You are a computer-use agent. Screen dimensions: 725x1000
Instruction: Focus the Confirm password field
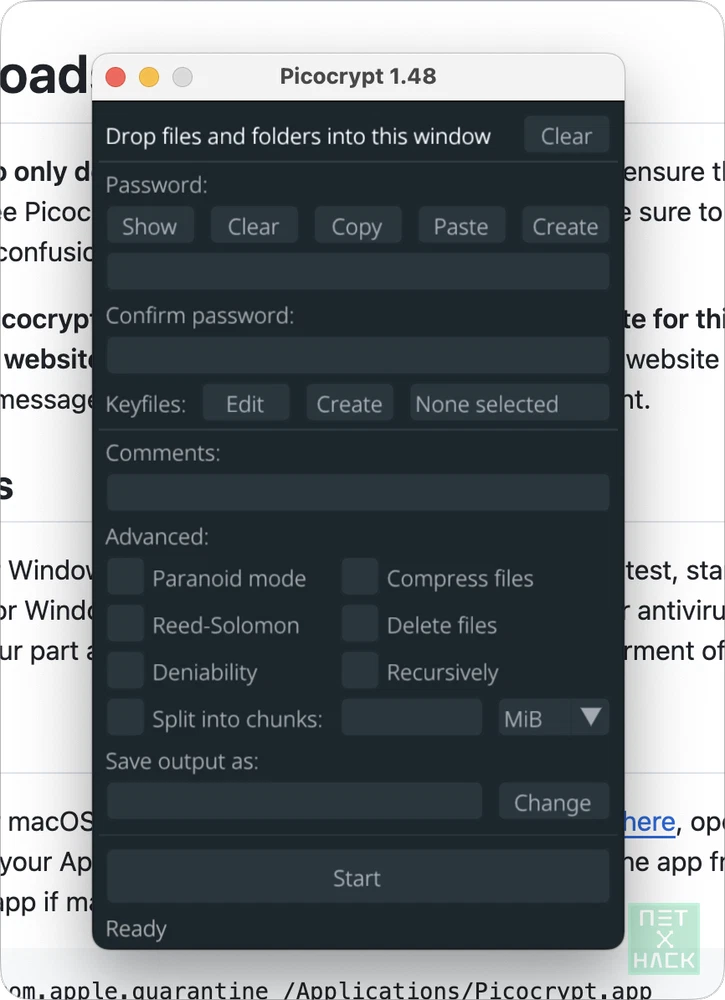tap(358, 355)
